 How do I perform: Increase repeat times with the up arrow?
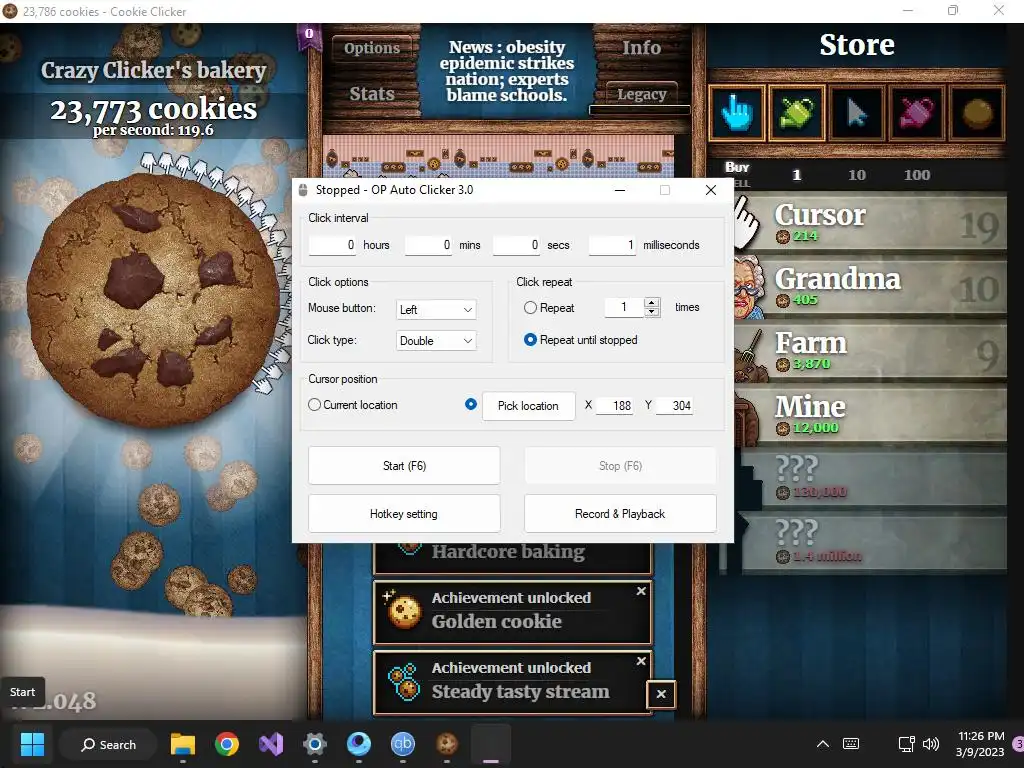pos(652,302)
